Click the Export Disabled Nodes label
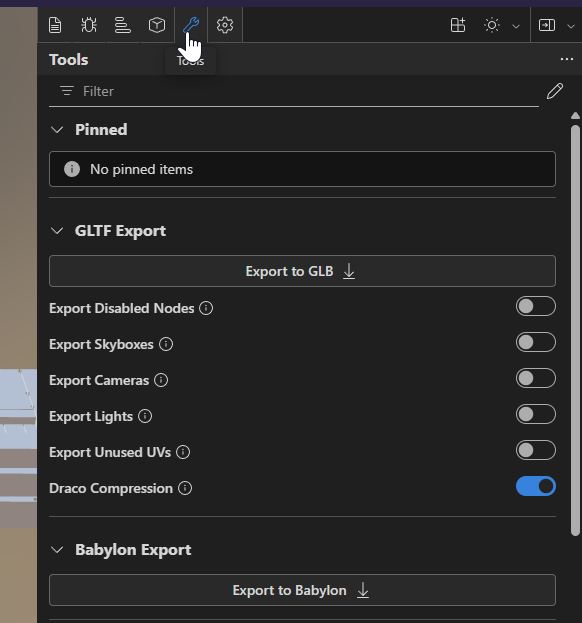Image resolution: width=582 pixels, height=623 pixels. 122,308
